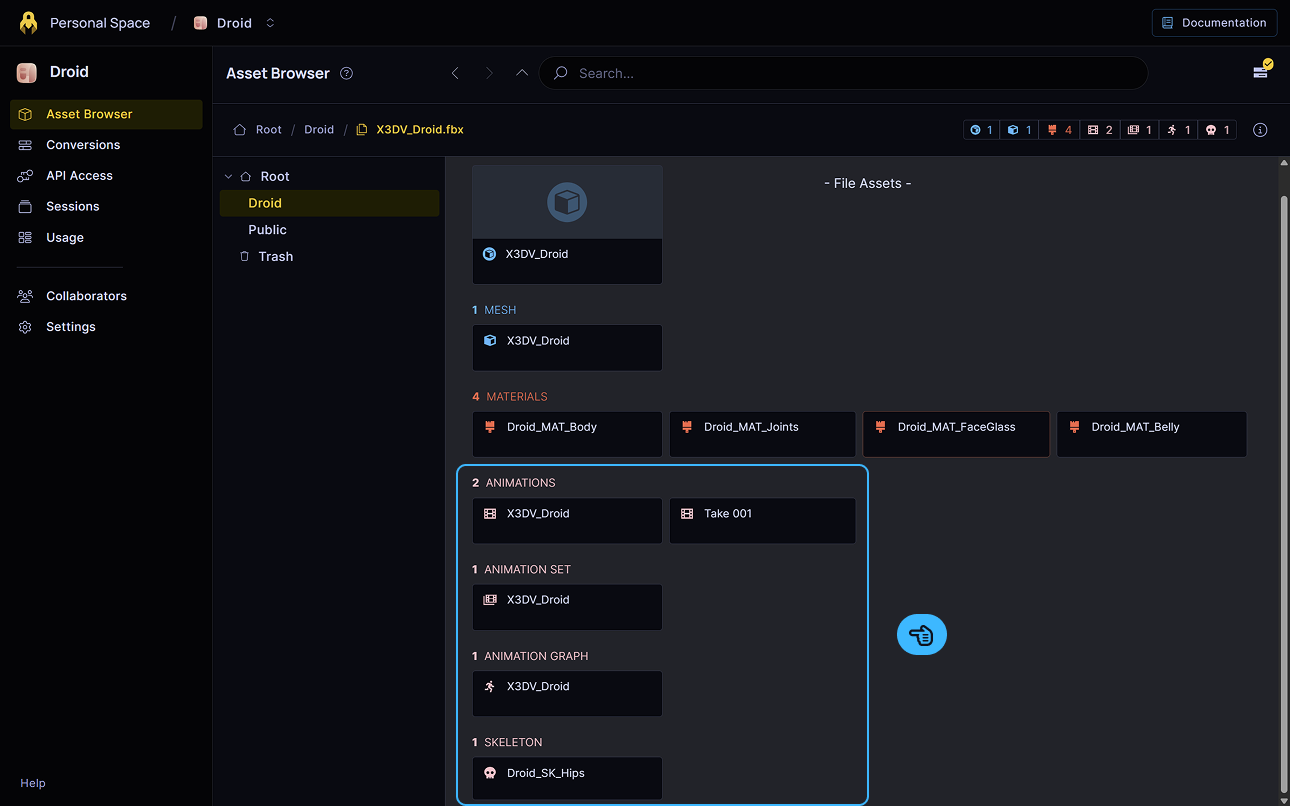
Task: Open Collaborators from the sidebar
Action: pyautogui.click(x=86, y=296)
